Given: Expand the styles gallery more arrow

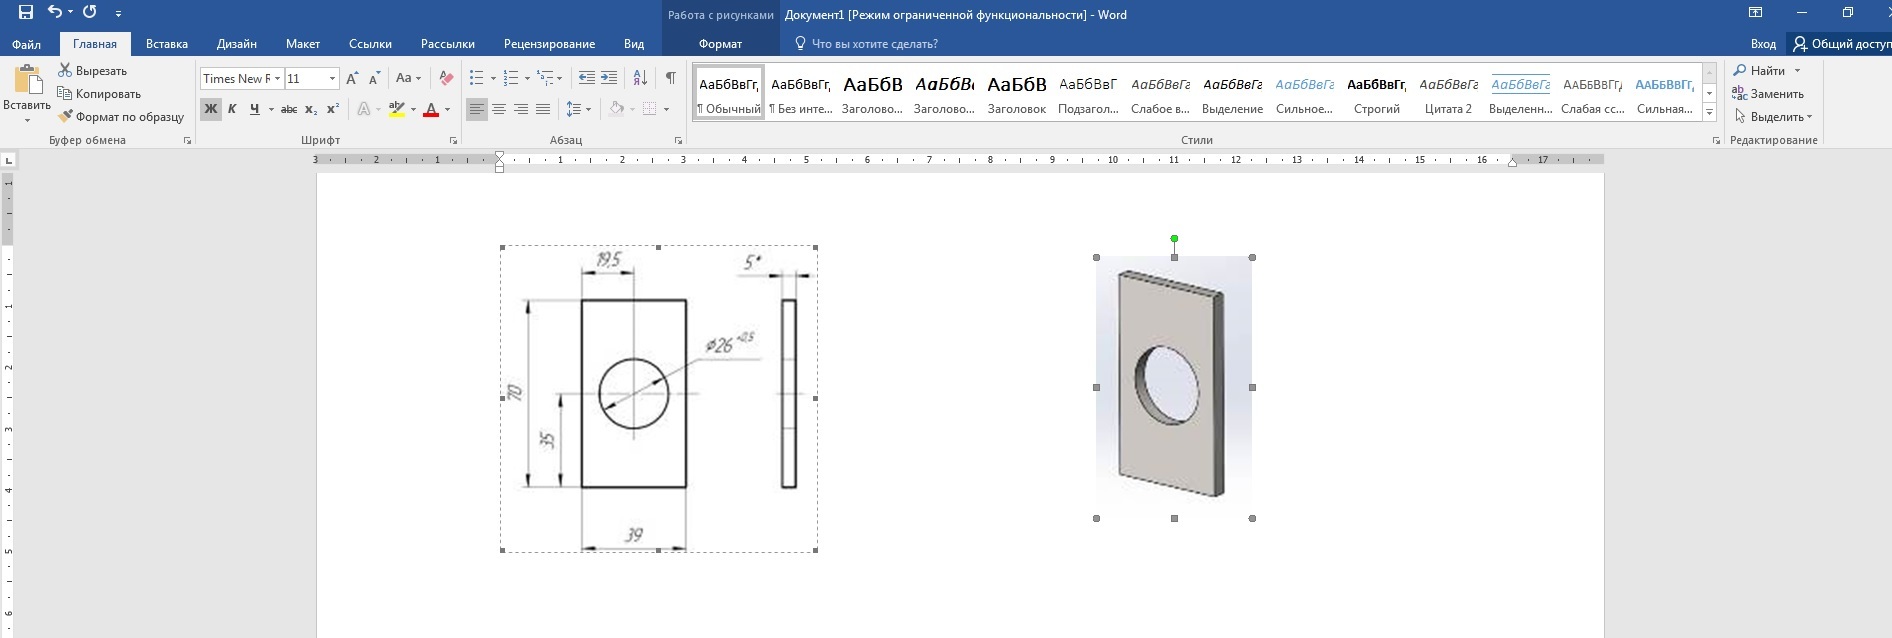Looking at the screenshot, I should (x=1709, y=114).
